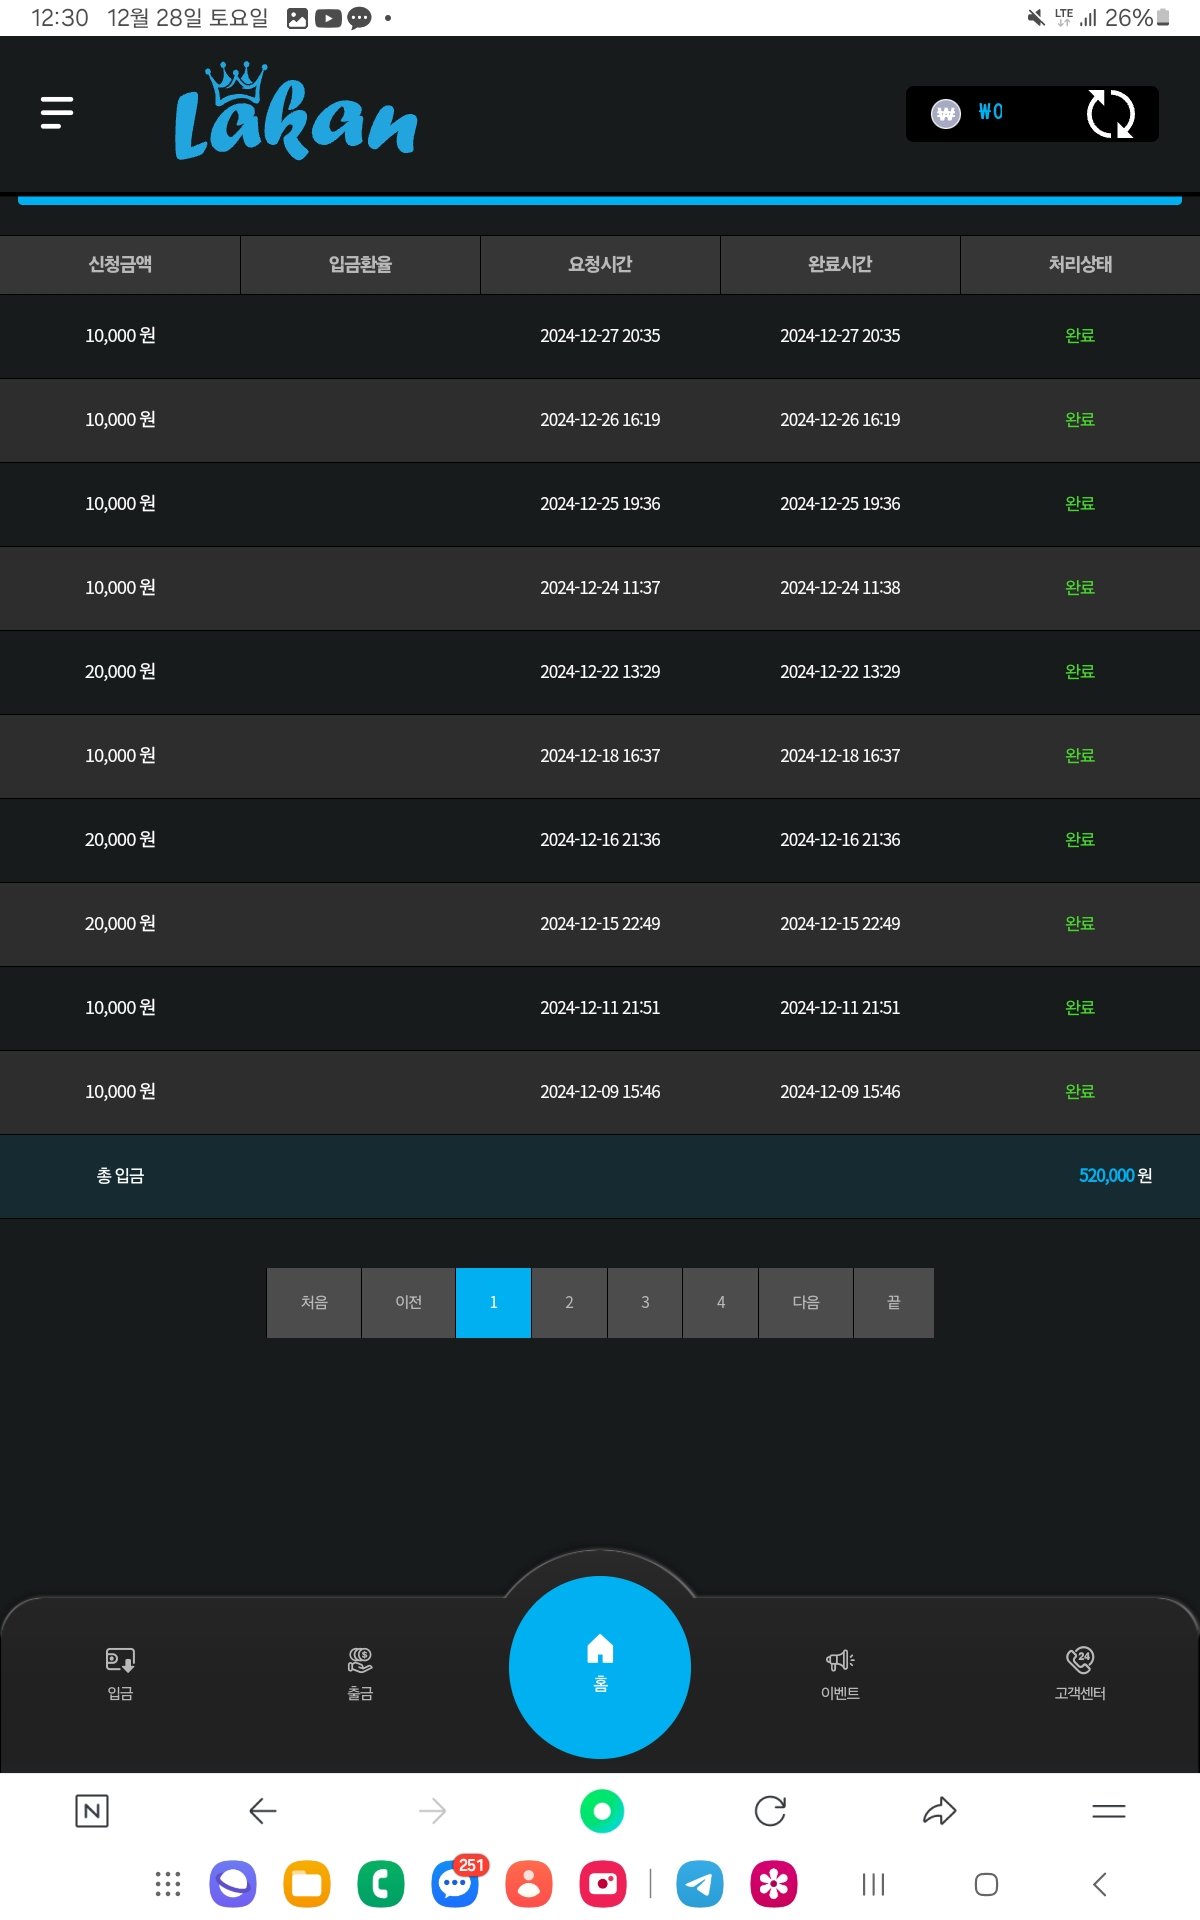Reload page using browser refresh icon
The height and width of the screenshot is (1920, 1200).
[x=770, y=1811]
